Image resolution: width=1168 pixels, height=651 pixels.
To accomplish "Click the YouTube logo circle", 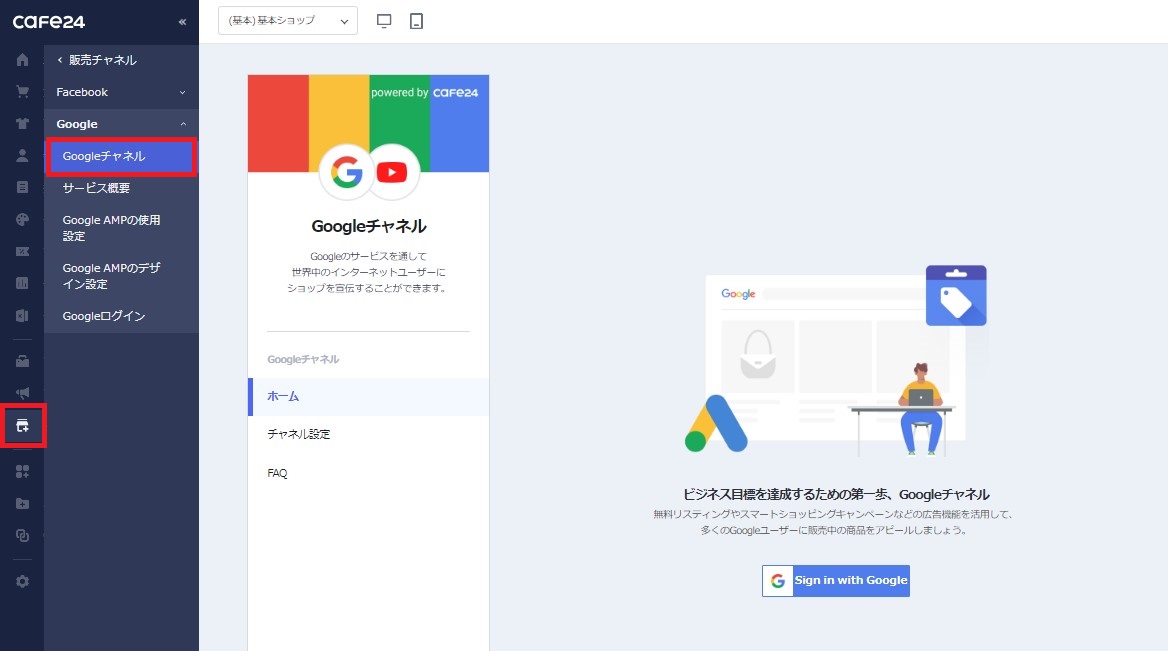I will (392, 172).
